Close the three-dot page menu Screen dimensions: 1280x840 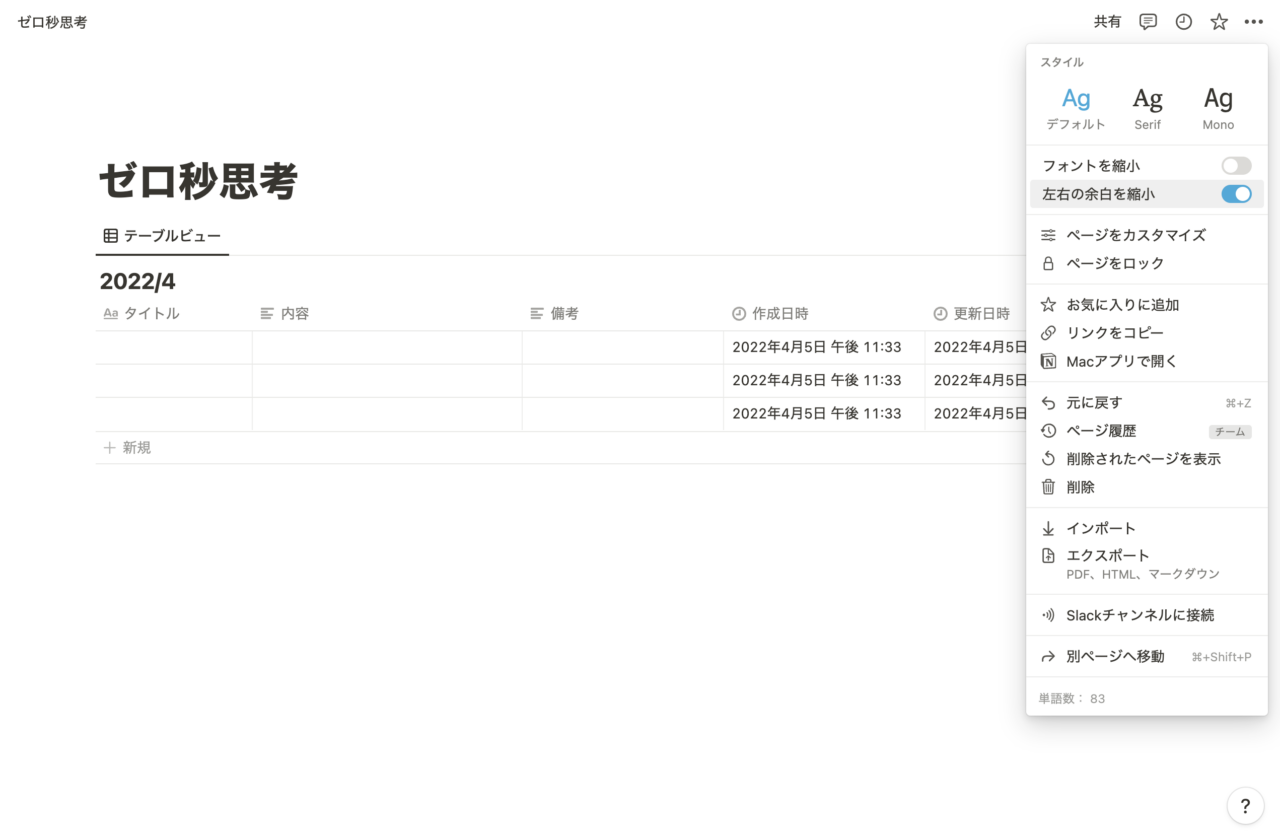1254,21
